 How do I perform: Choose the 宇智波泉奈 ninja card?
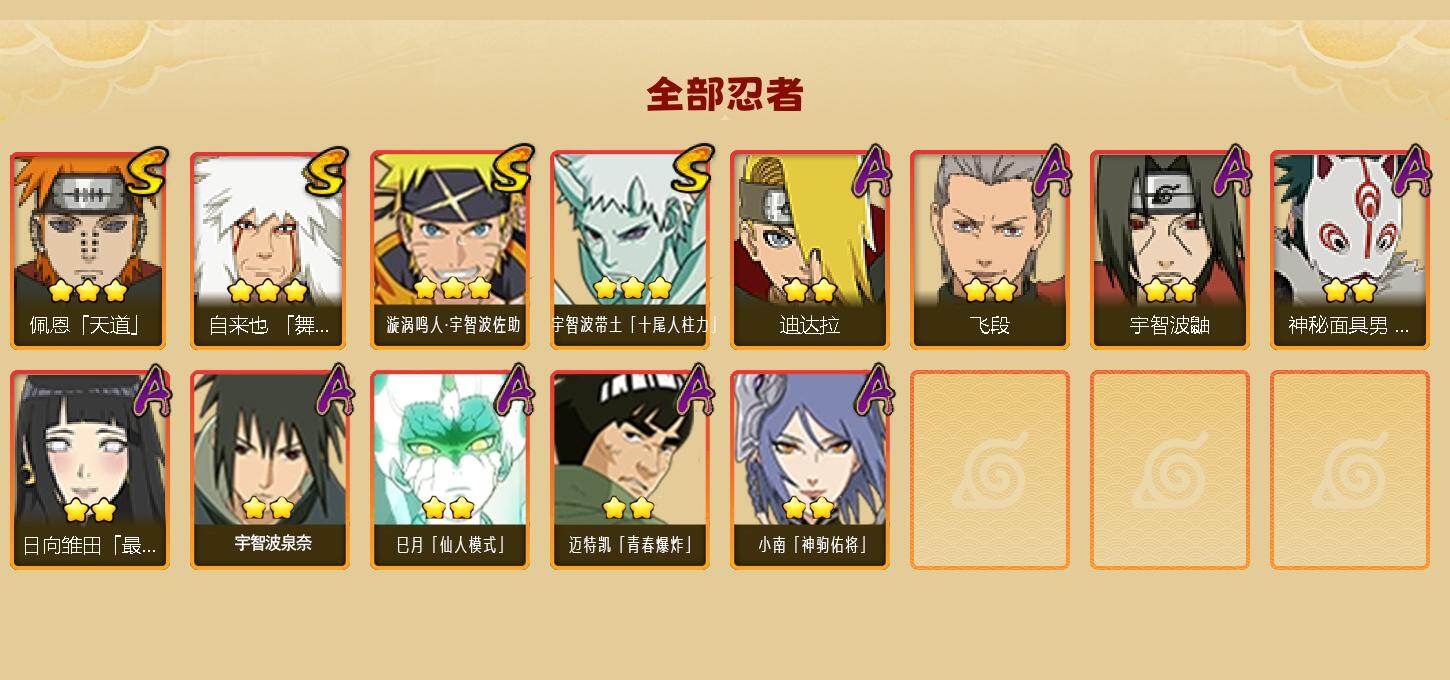click(270, 470)
